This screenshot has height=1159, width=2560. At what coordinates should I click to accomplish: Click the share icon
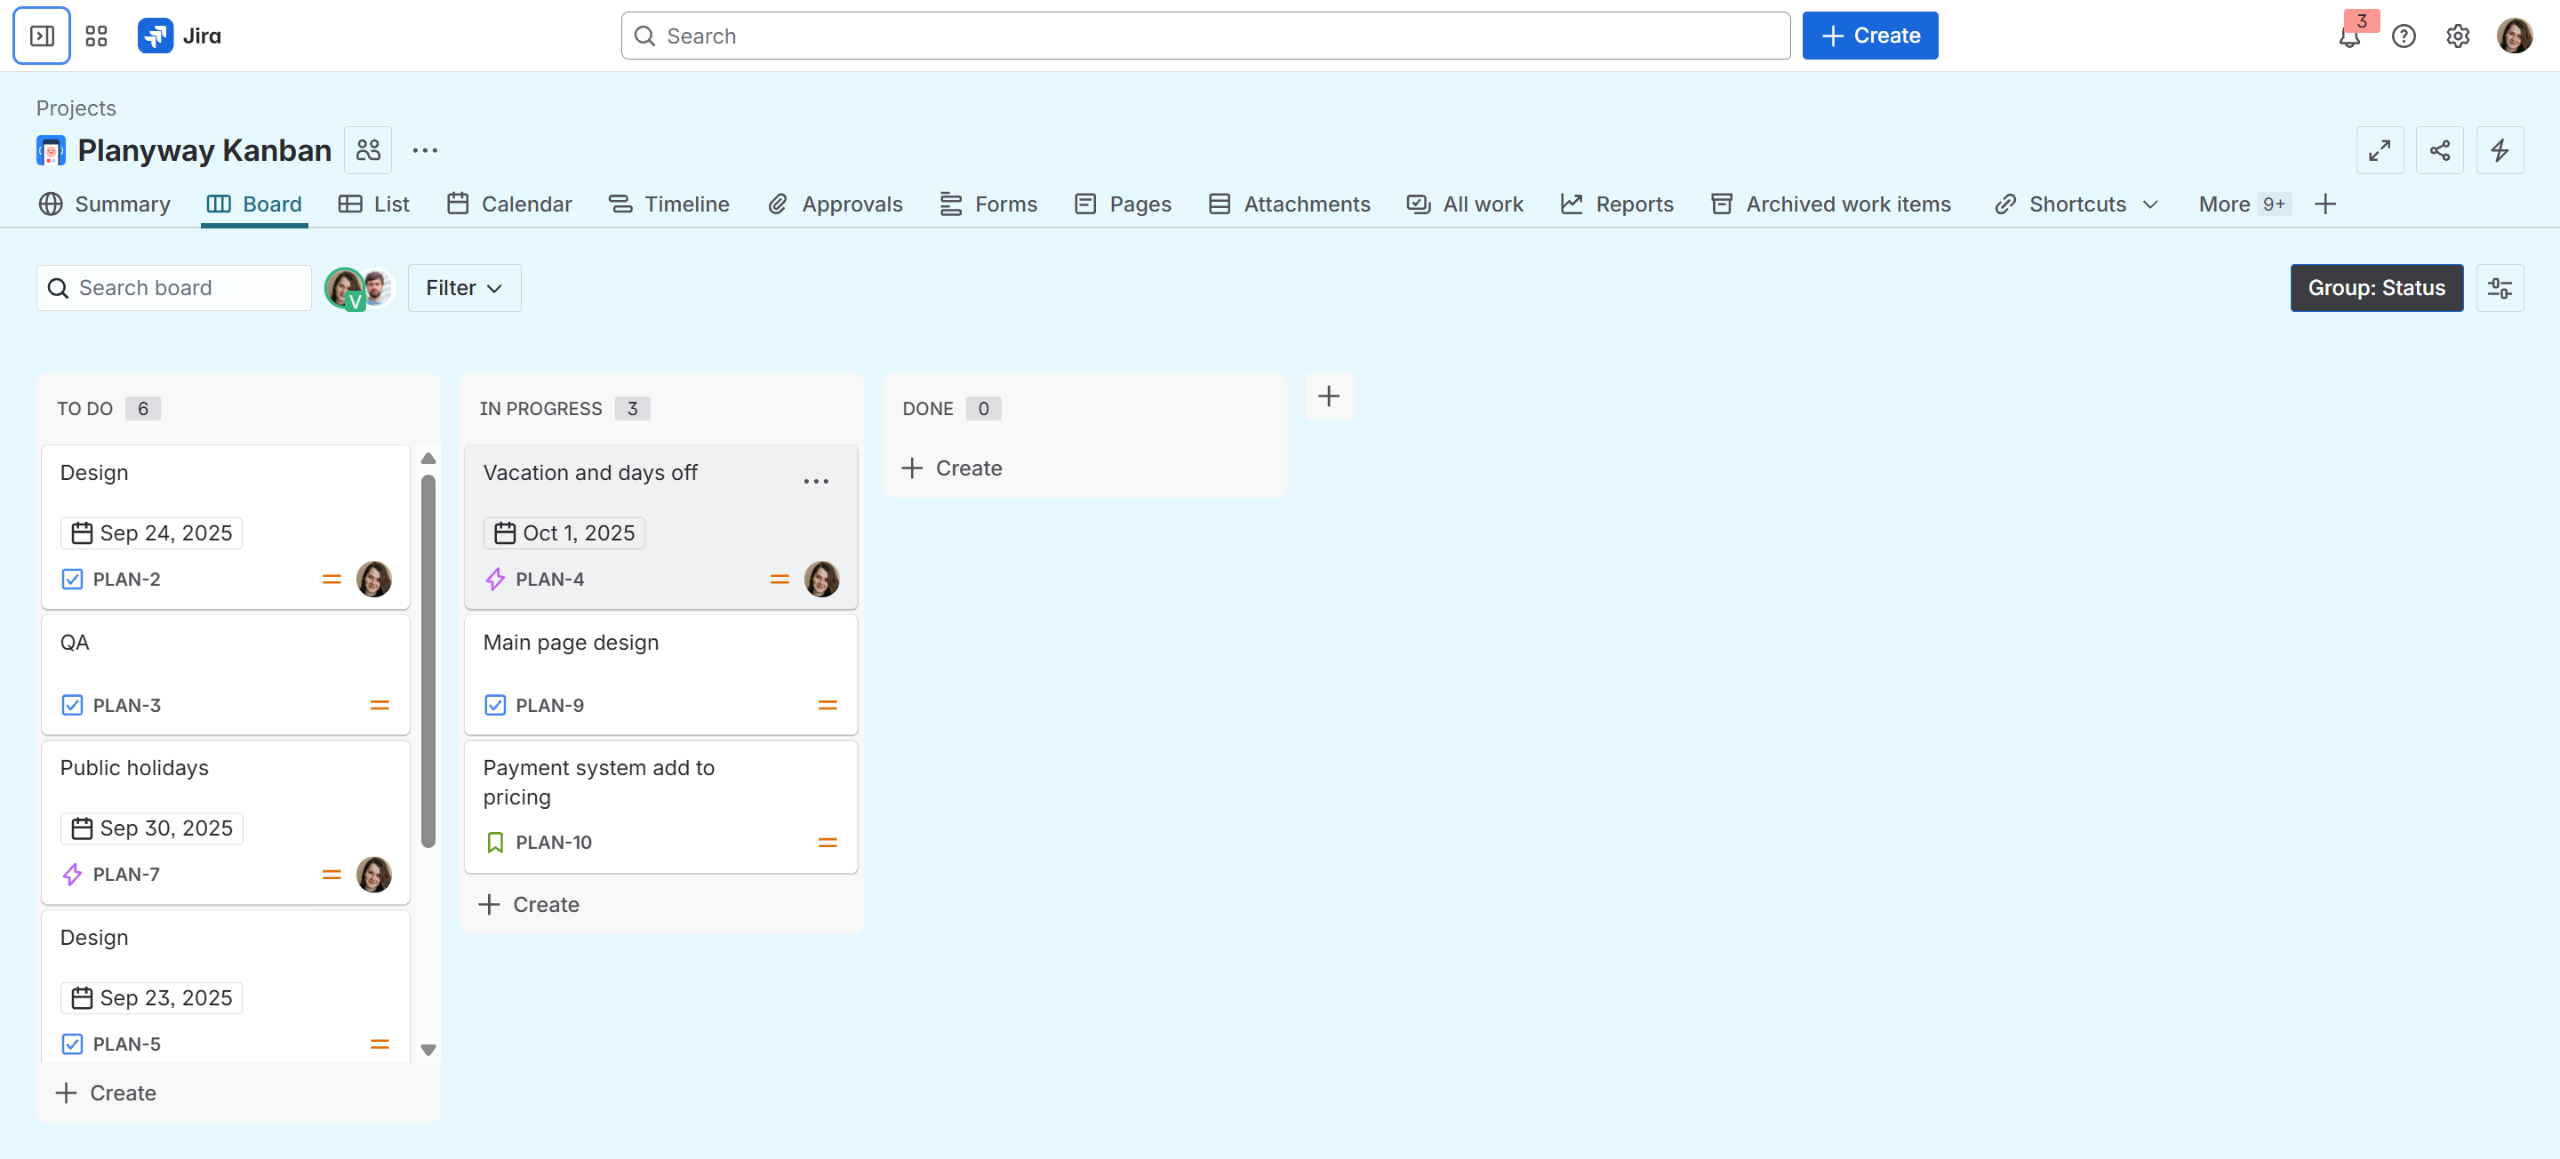point(2439,150)
